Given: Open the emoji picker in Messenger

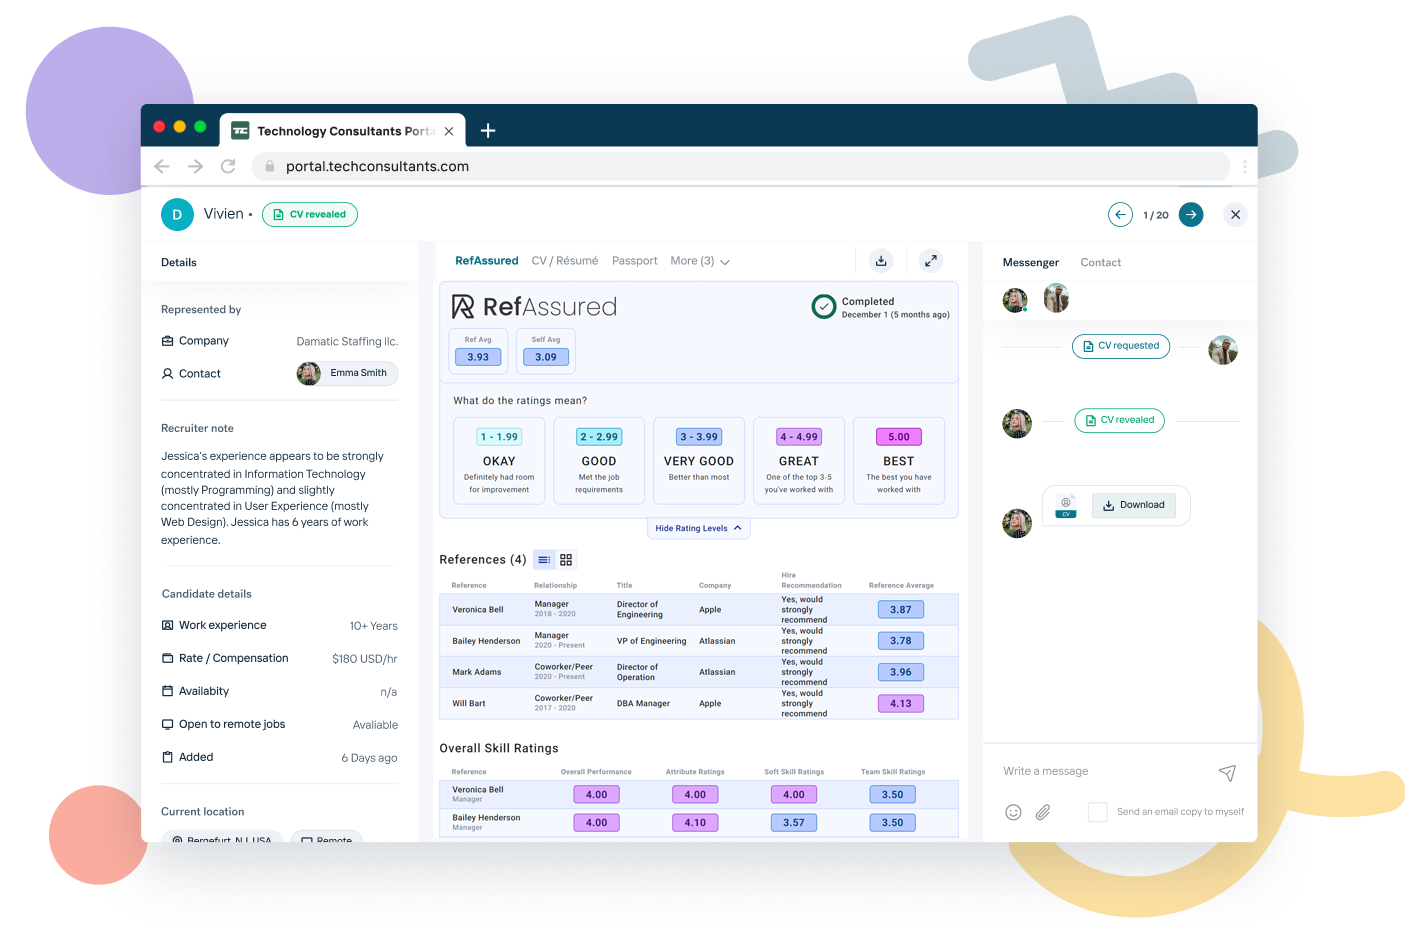Looking at the screenshot, I should (x=1013, y=812).
